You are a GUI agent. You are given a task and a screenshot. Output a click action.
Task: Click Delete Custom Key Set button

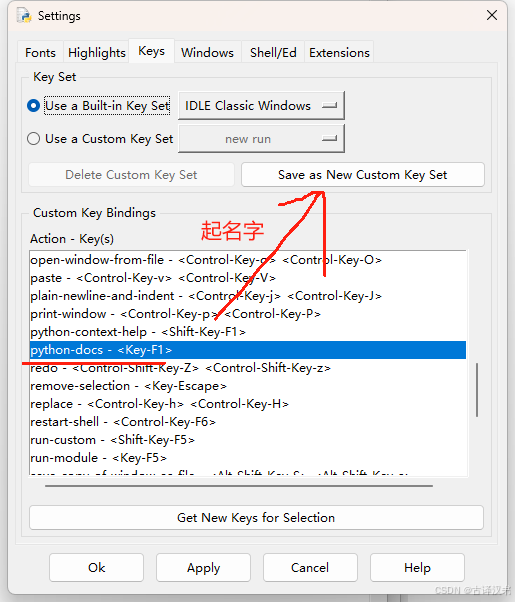click(x=131, y=175)
